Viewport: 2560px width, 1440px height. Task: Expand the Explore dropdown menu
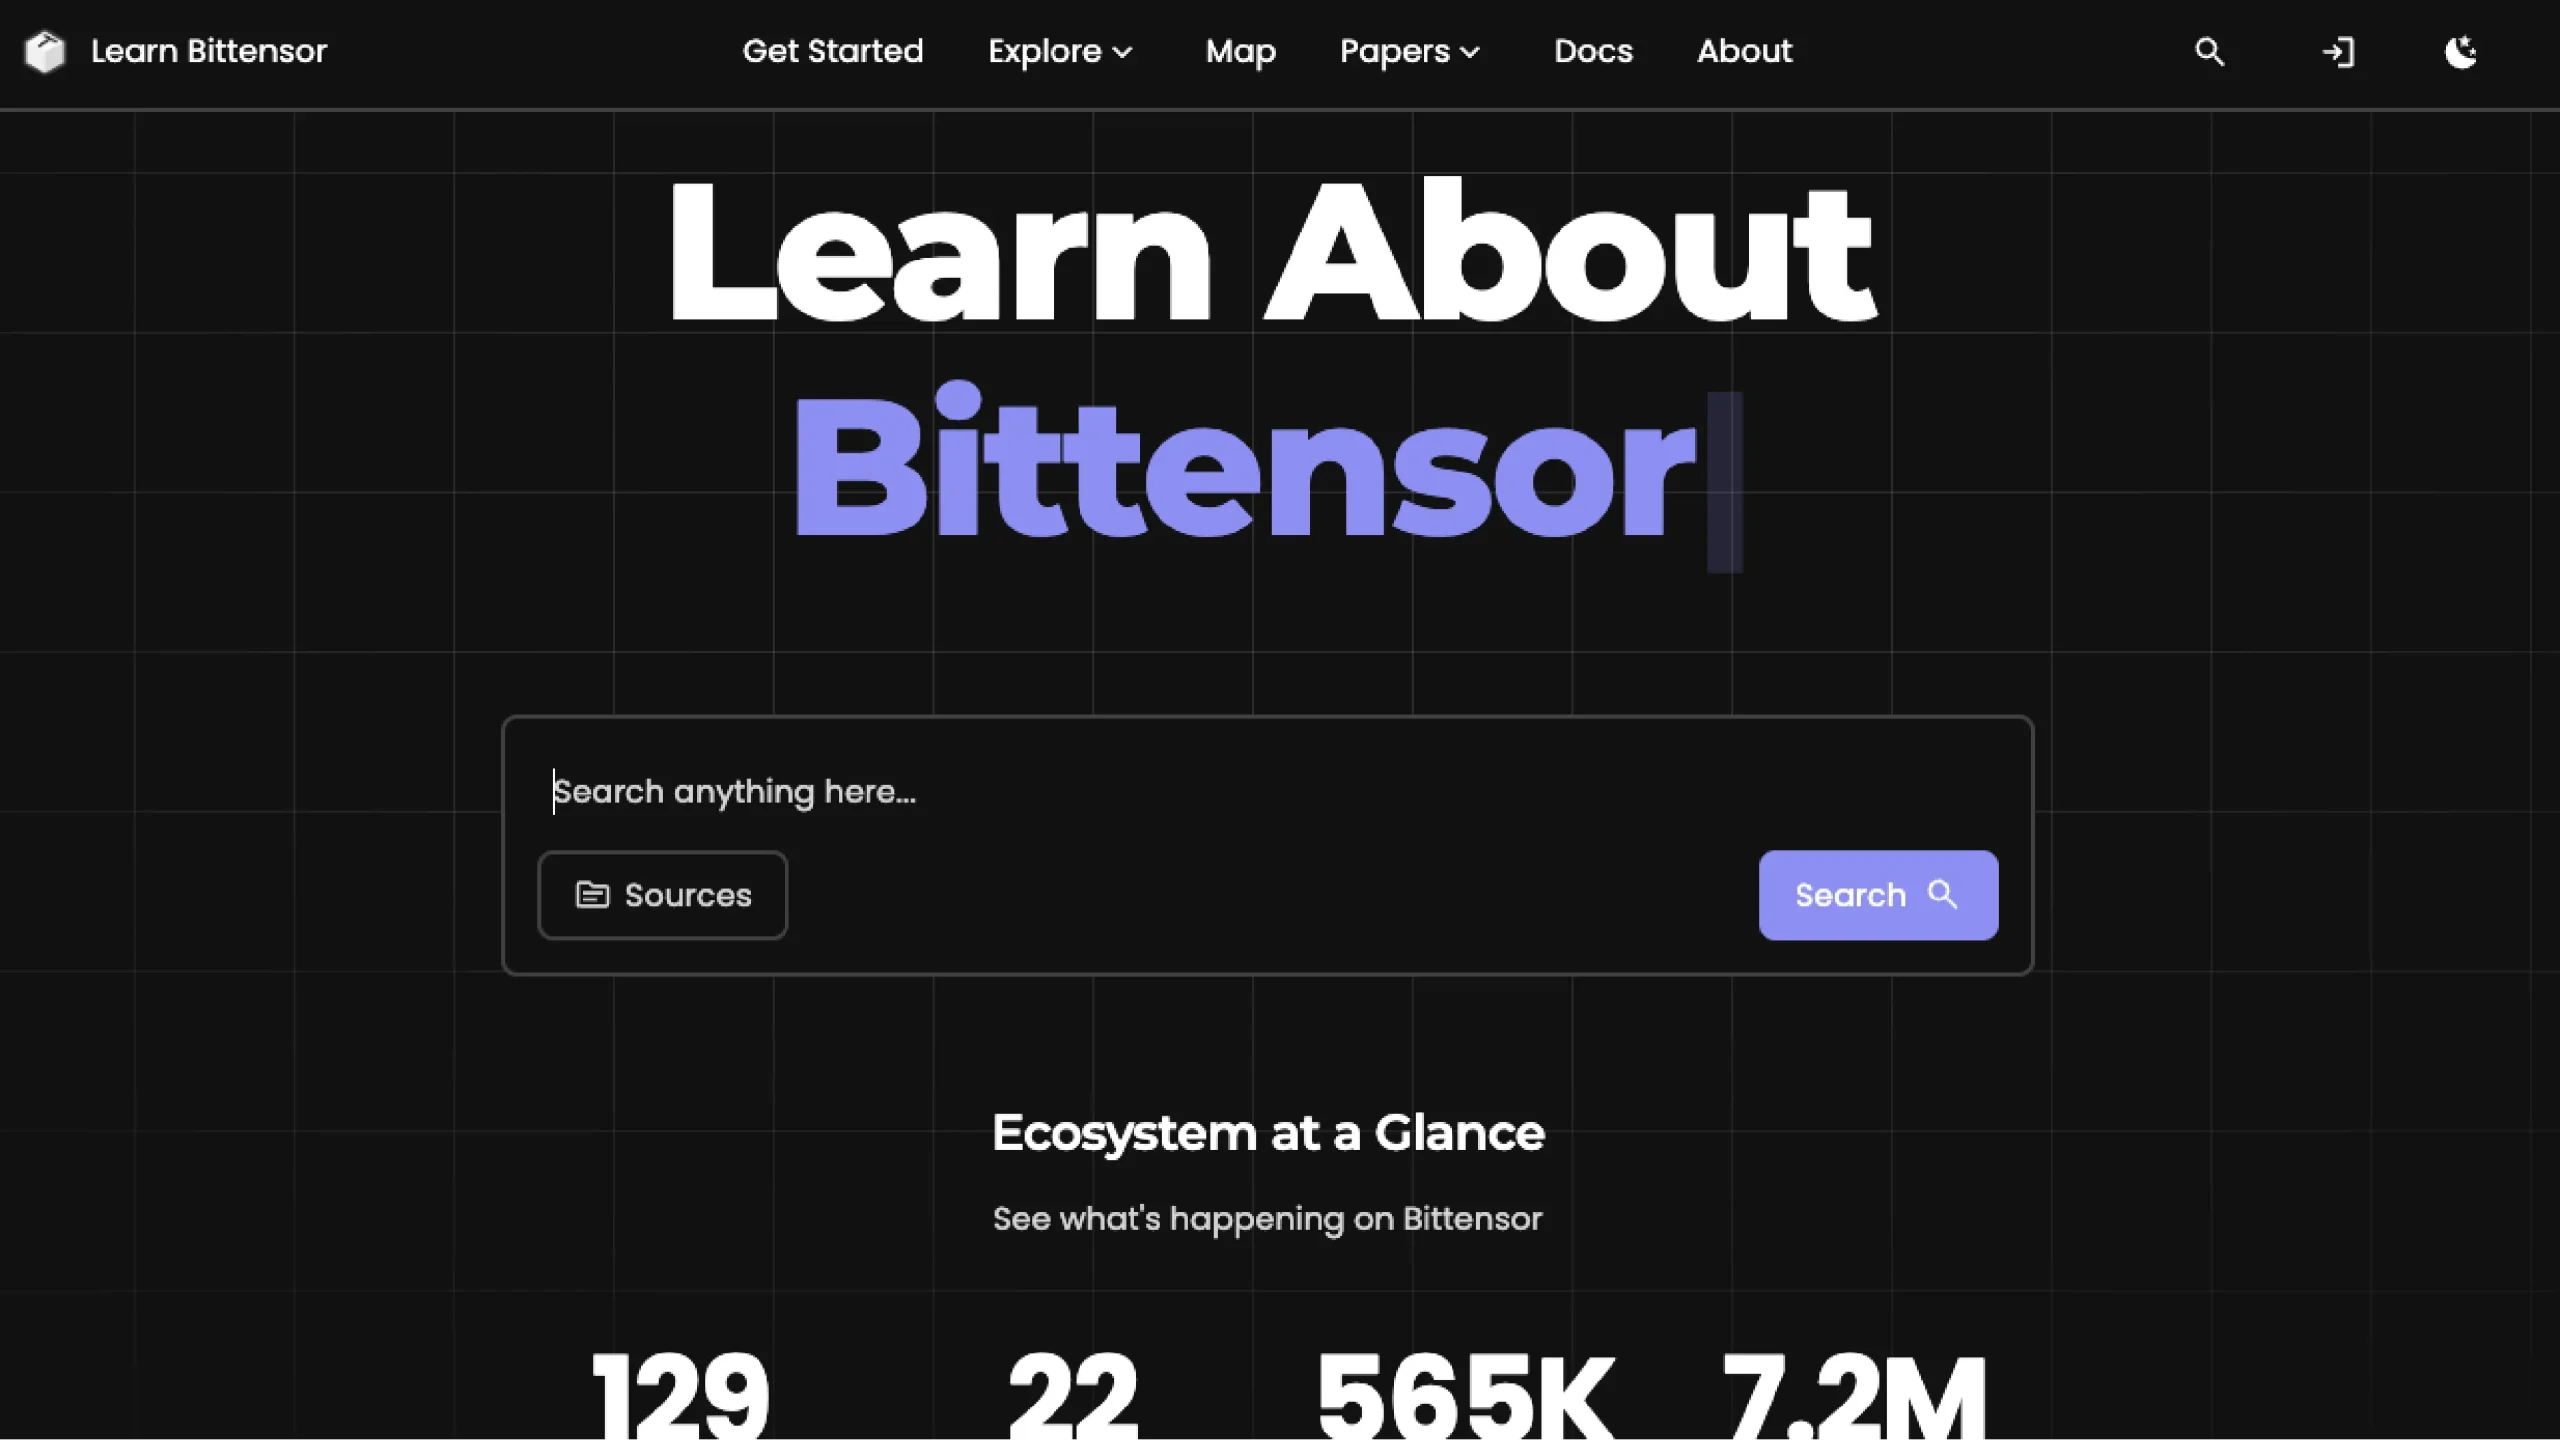pyautogui.click(x=1060, y=51)
